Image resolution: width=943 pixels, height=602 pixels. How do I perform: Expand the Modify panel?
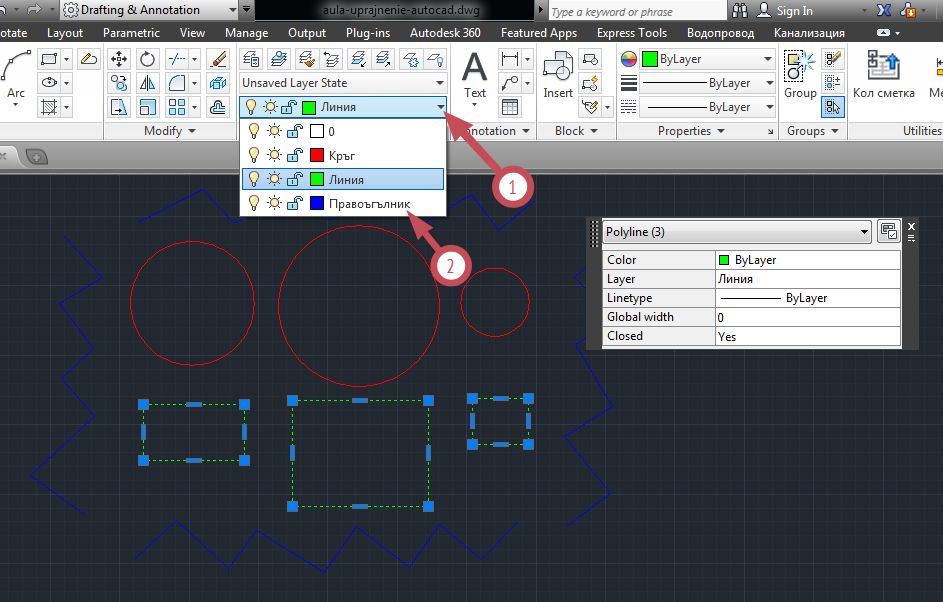[170, 131]
